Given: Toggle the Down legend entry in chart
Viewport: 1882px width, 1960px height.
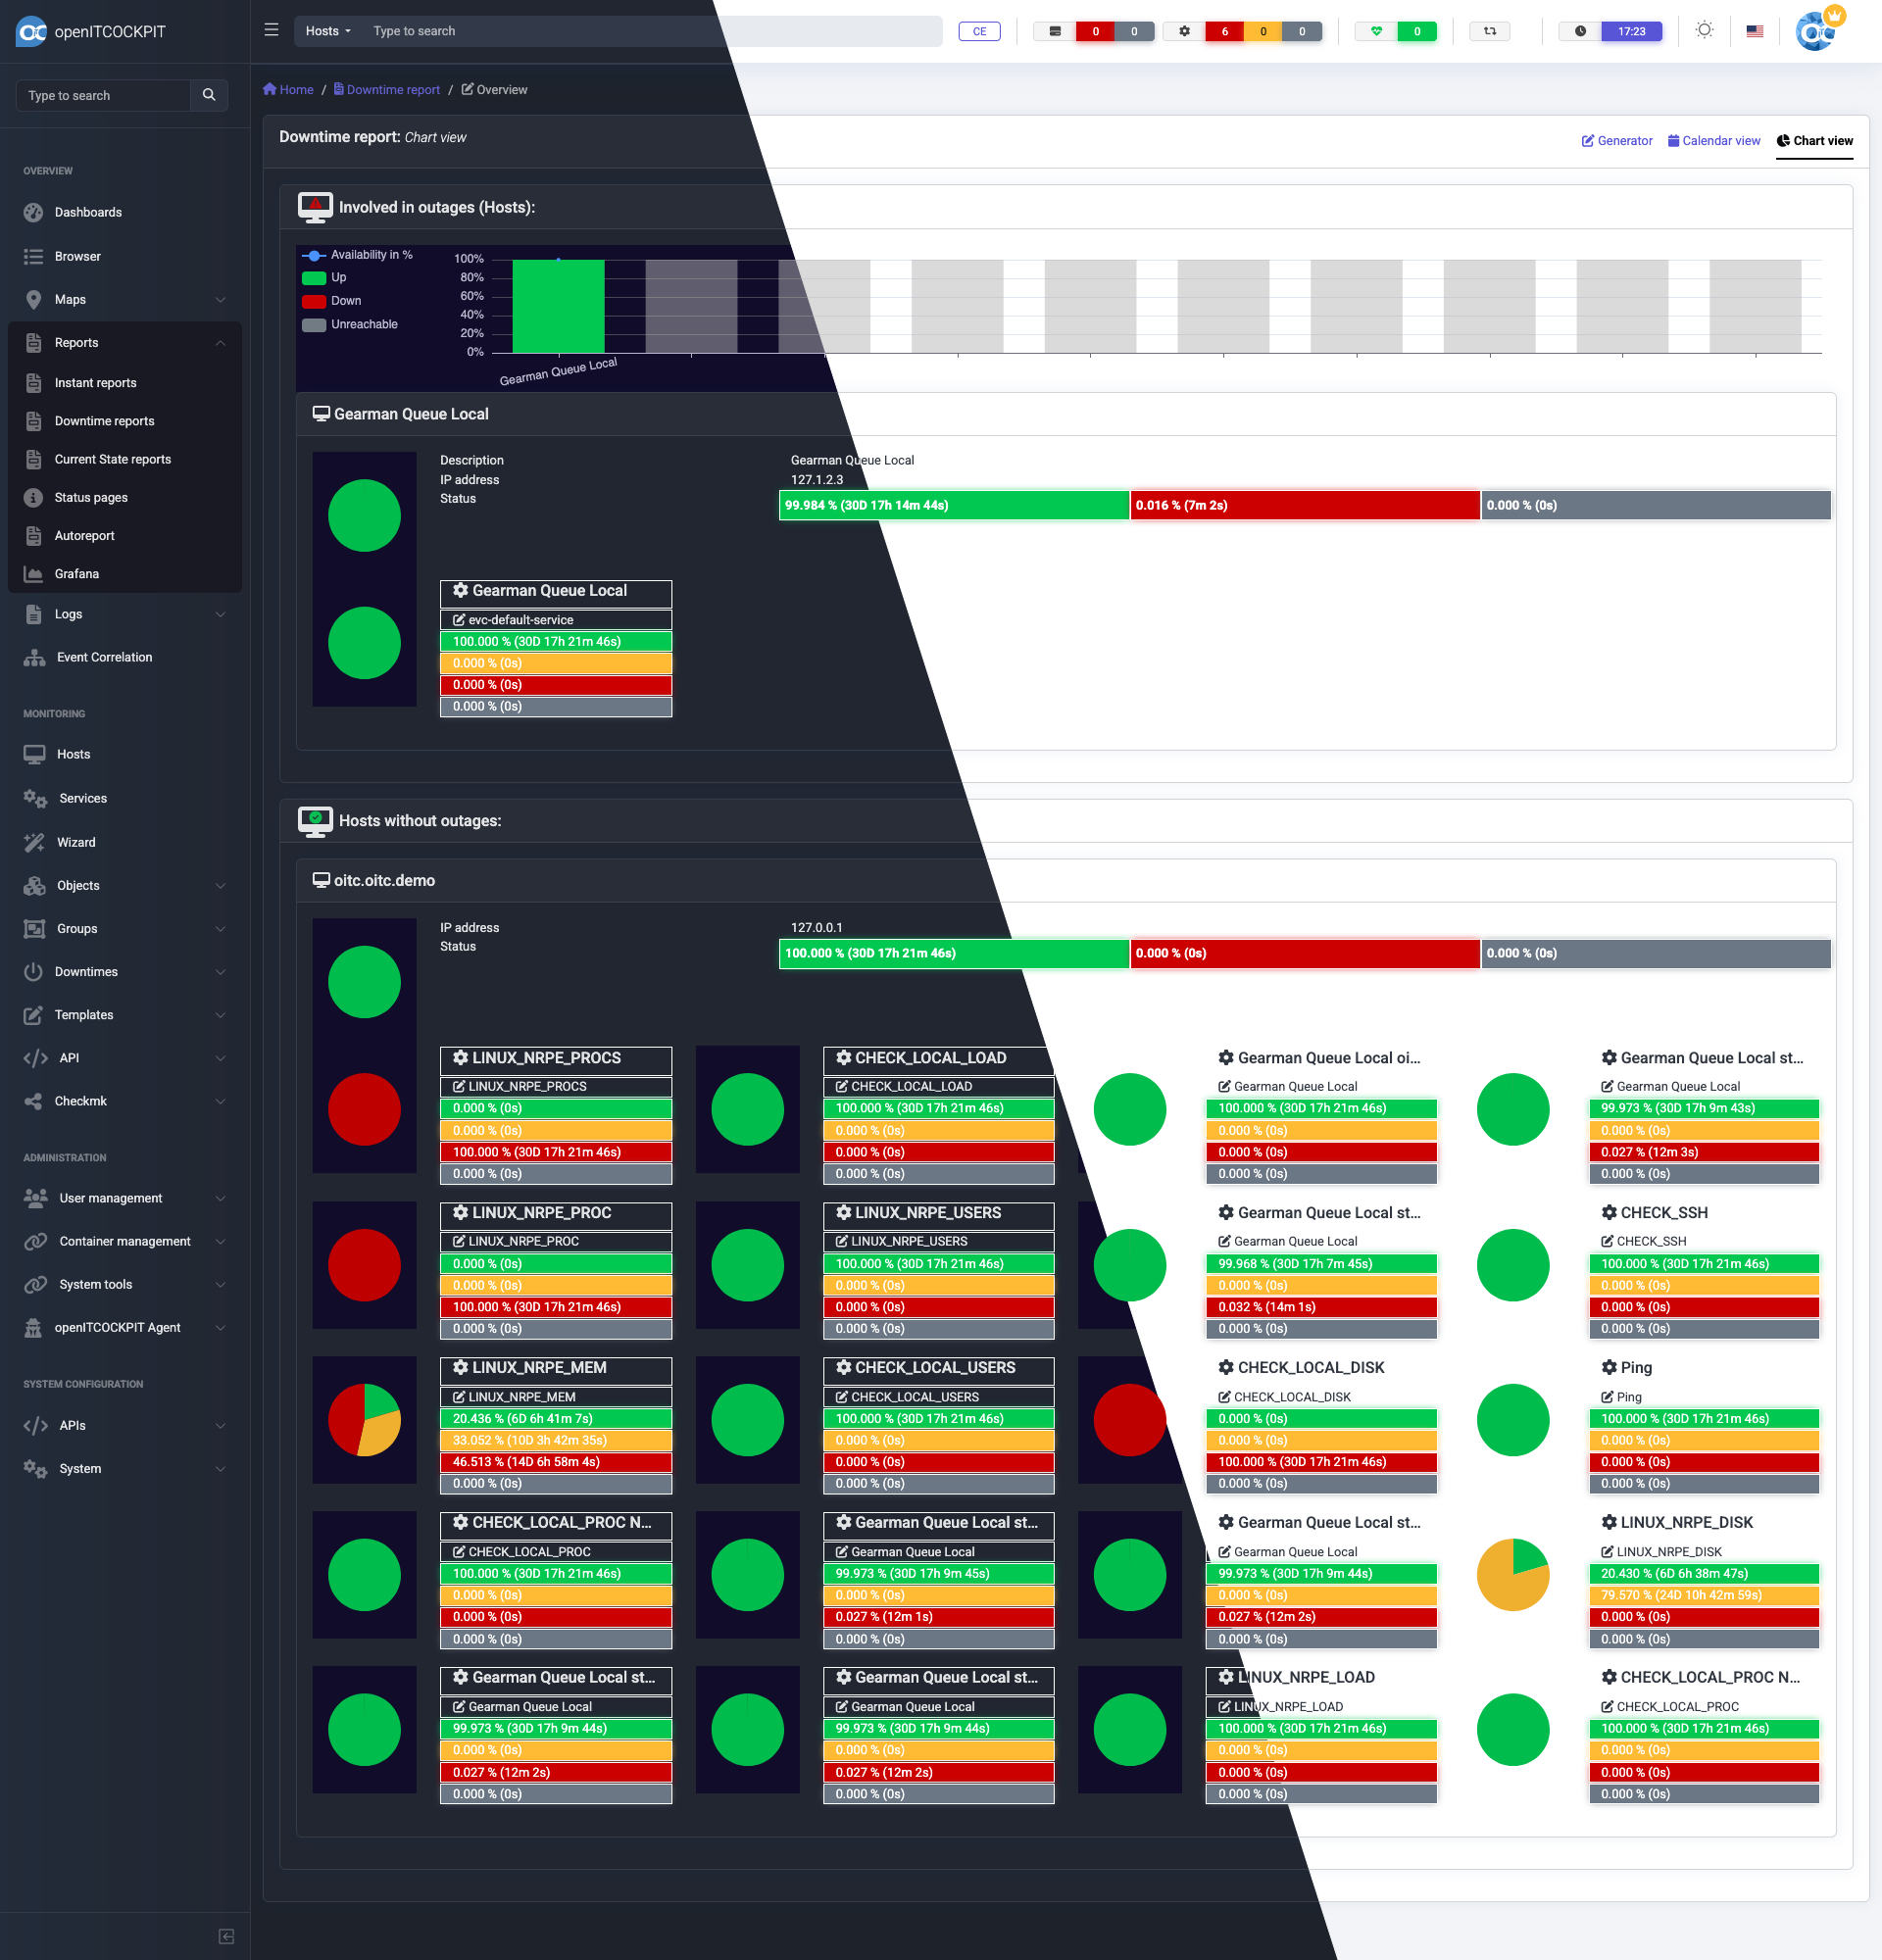Looking at the screenshot, I should coord(332,301).
